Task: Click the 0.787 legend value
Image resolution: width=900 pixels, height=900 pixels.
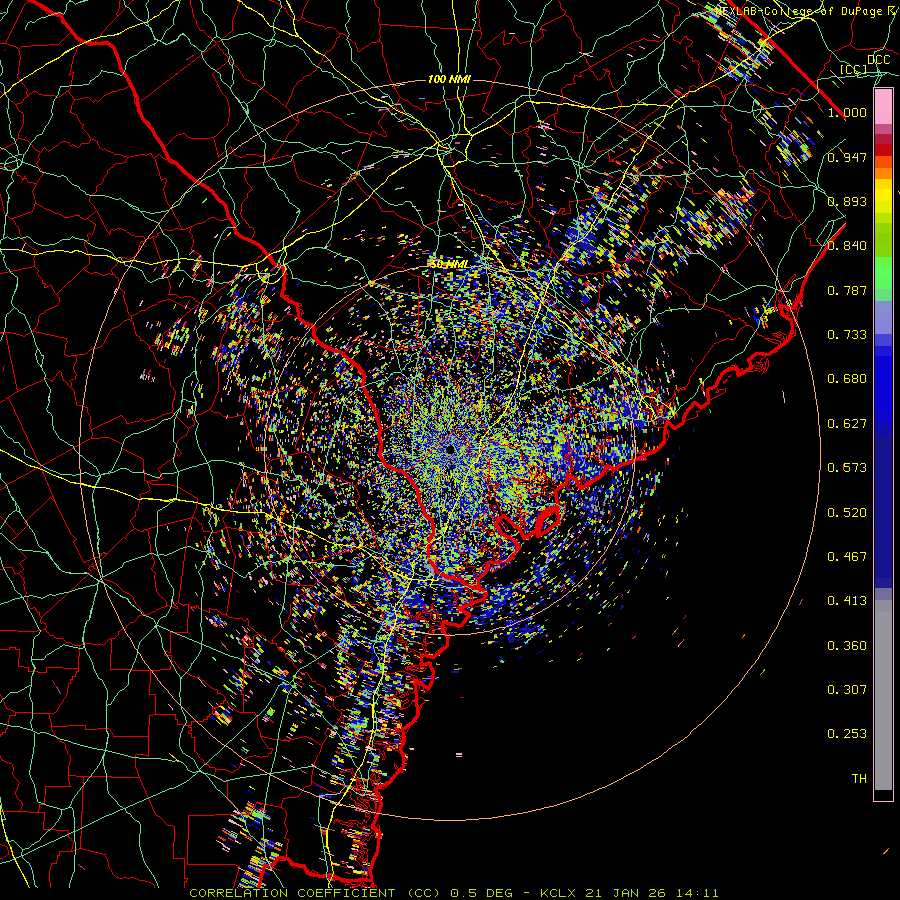Action: (847, 290)
